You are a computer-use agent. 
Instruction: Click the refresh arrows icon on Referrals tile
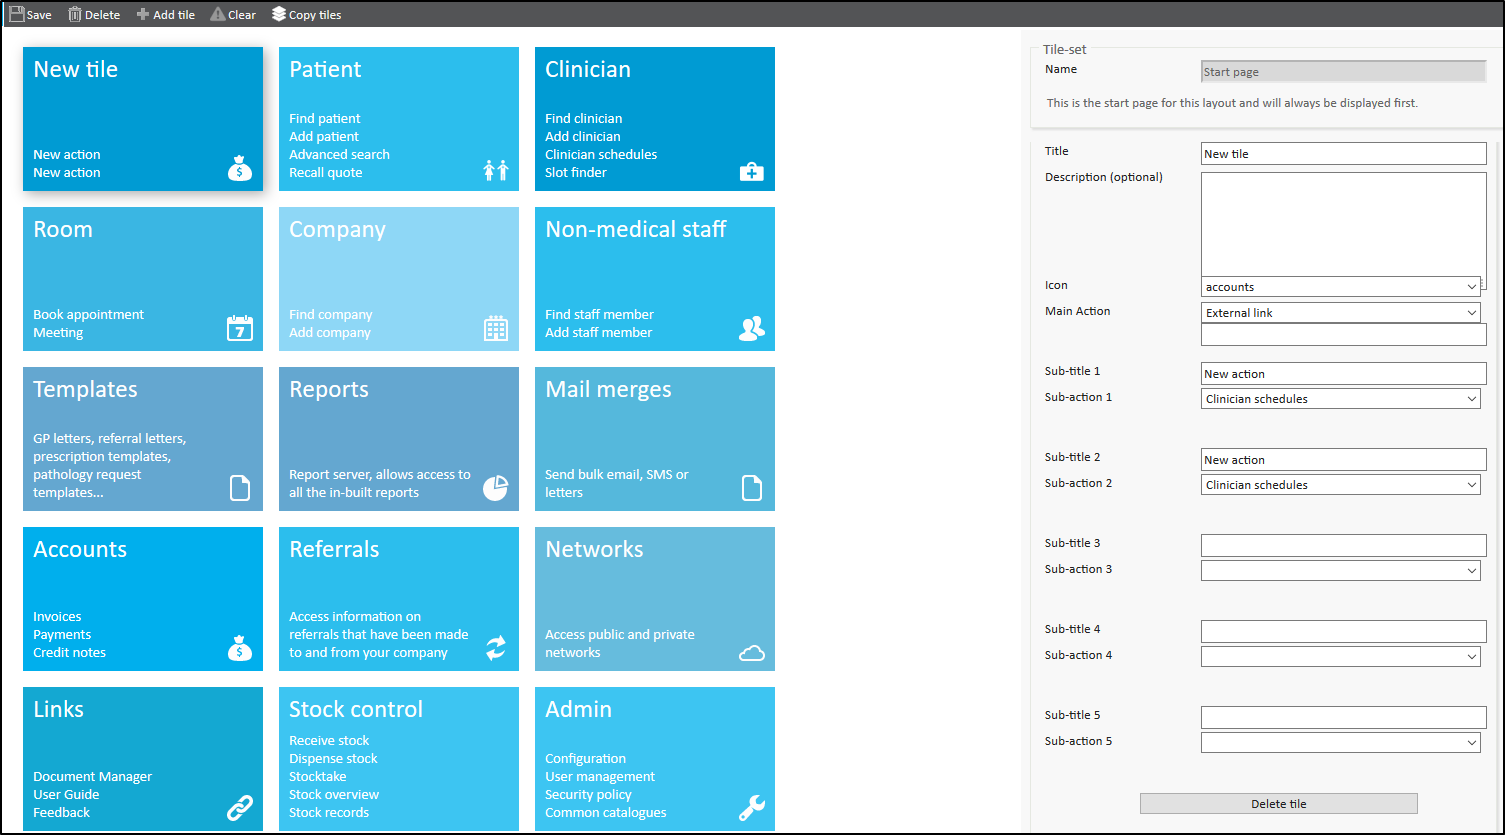pyautogui.click(x=496, y=648)
